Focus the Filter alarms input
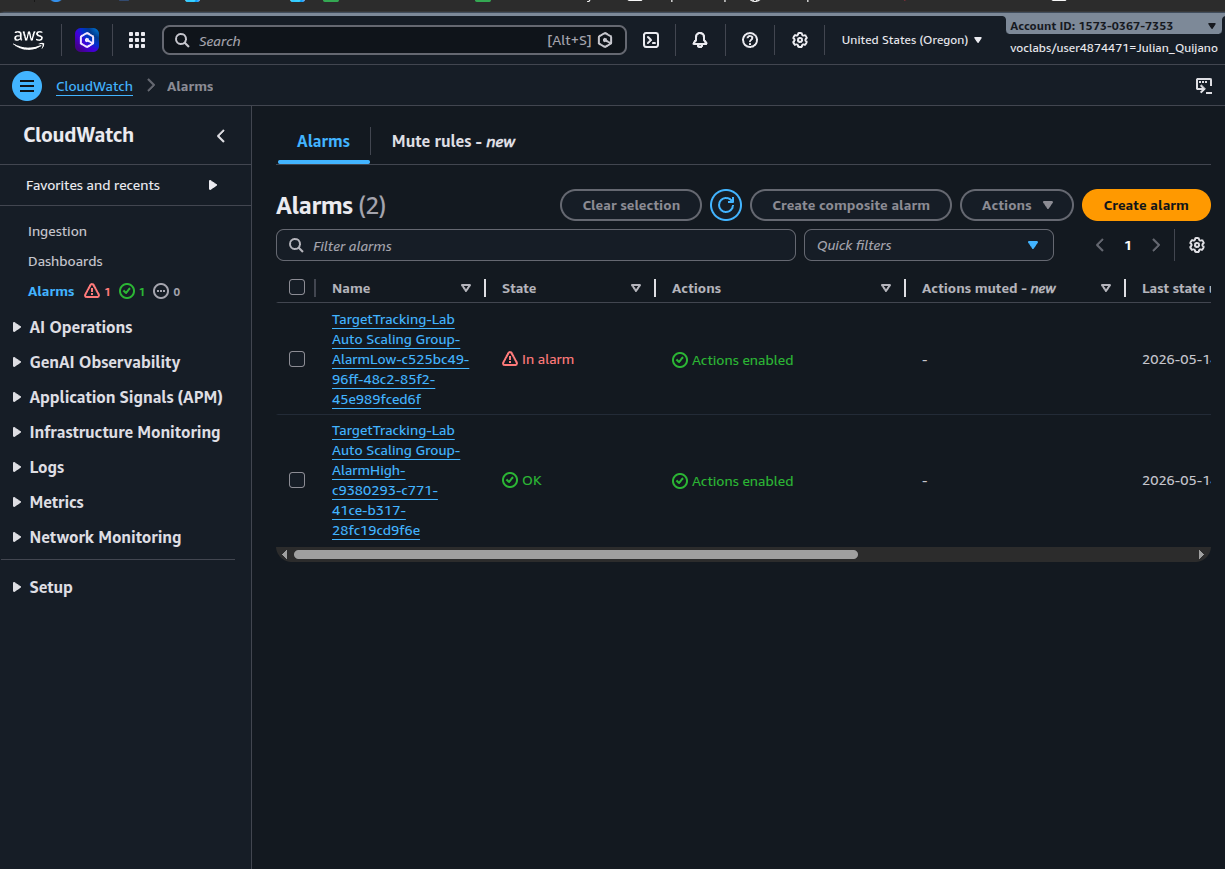 pyautogui.click(x=536, y=245)
